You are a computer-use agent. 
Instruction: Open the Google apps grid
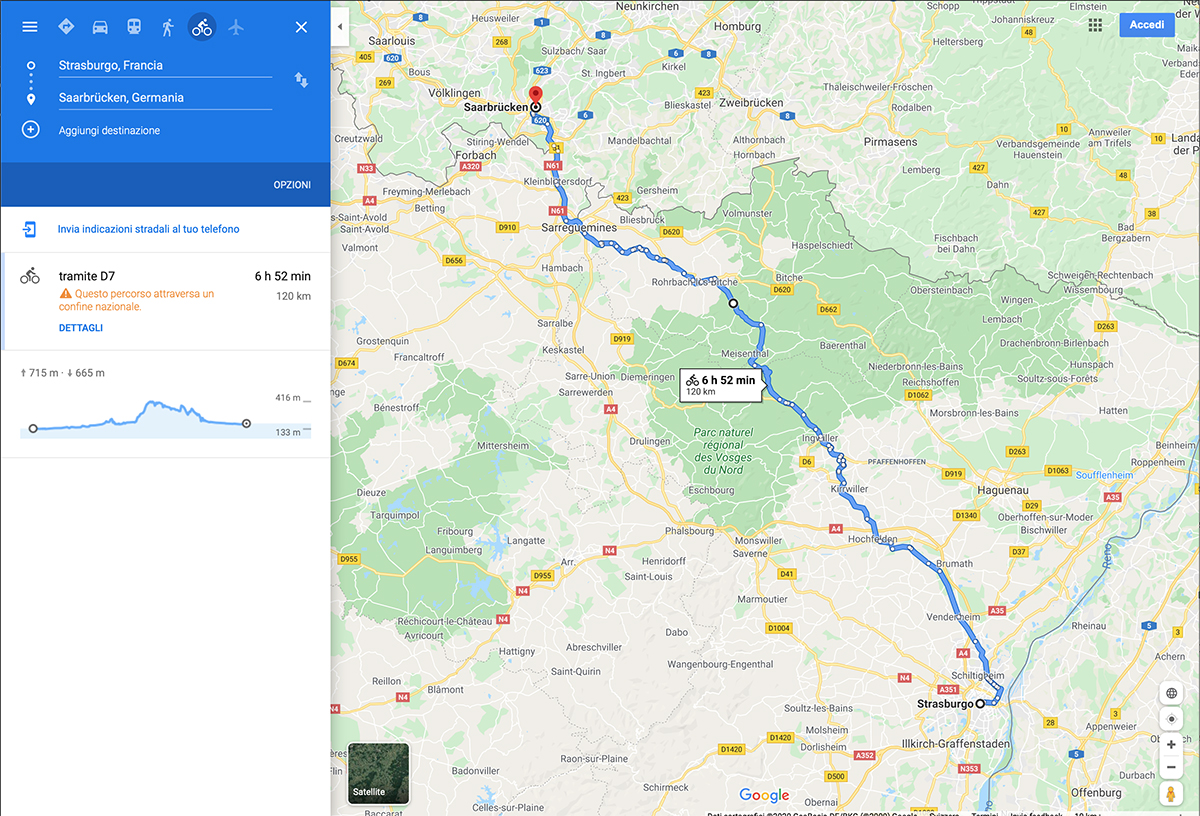click(1096, 25)
